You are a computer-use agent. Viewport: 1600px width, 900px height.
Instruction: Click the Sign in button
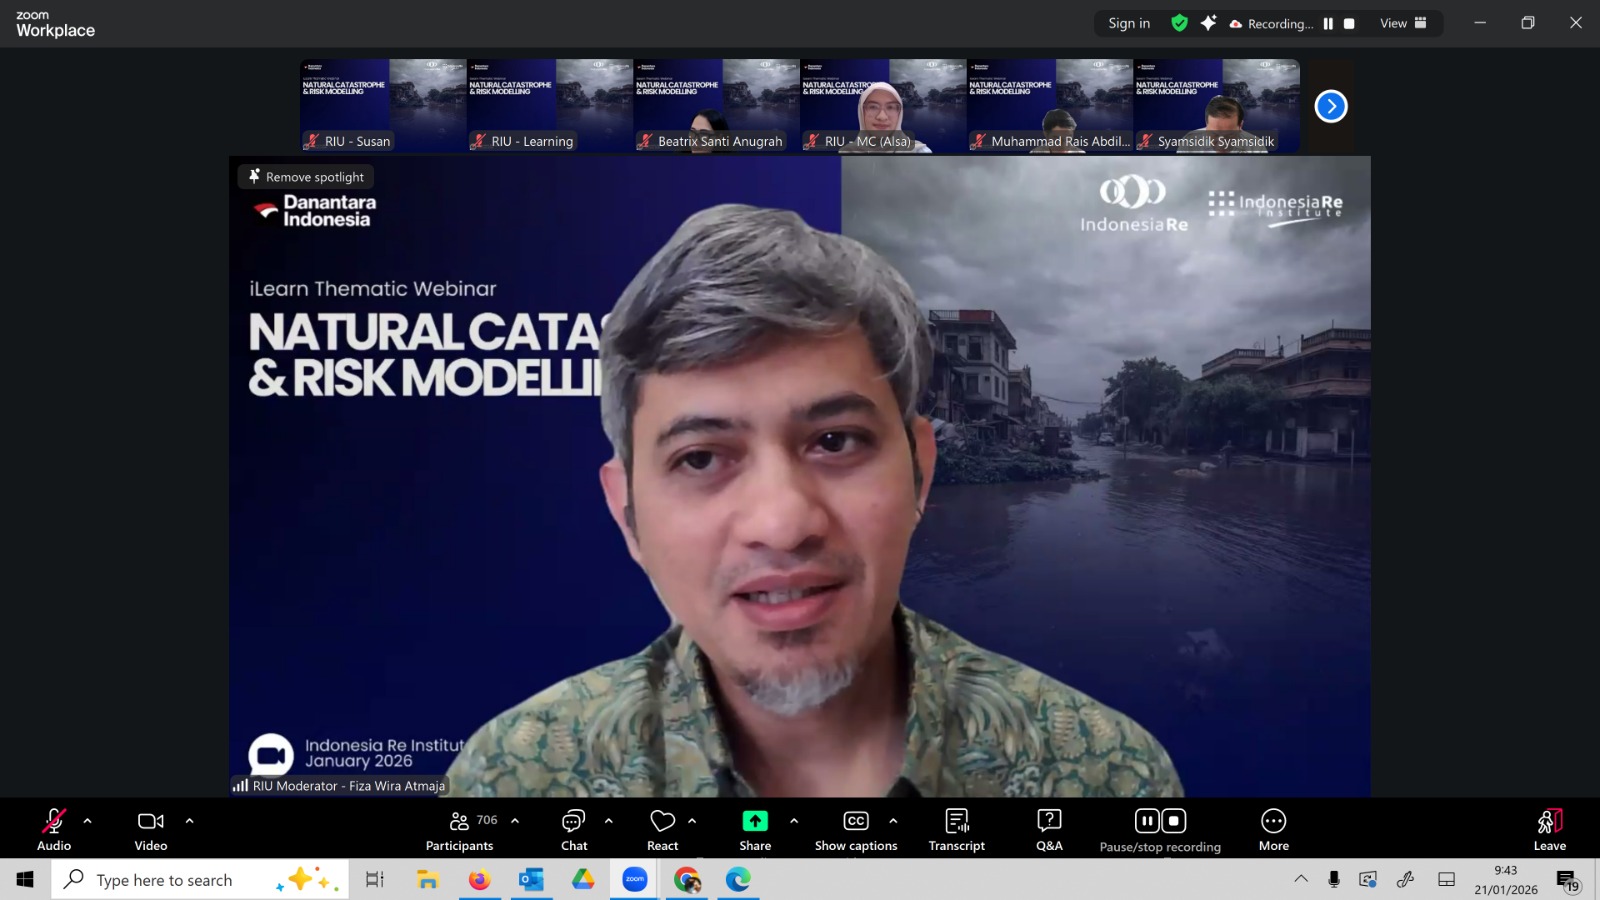click(x=1129, y=23)
